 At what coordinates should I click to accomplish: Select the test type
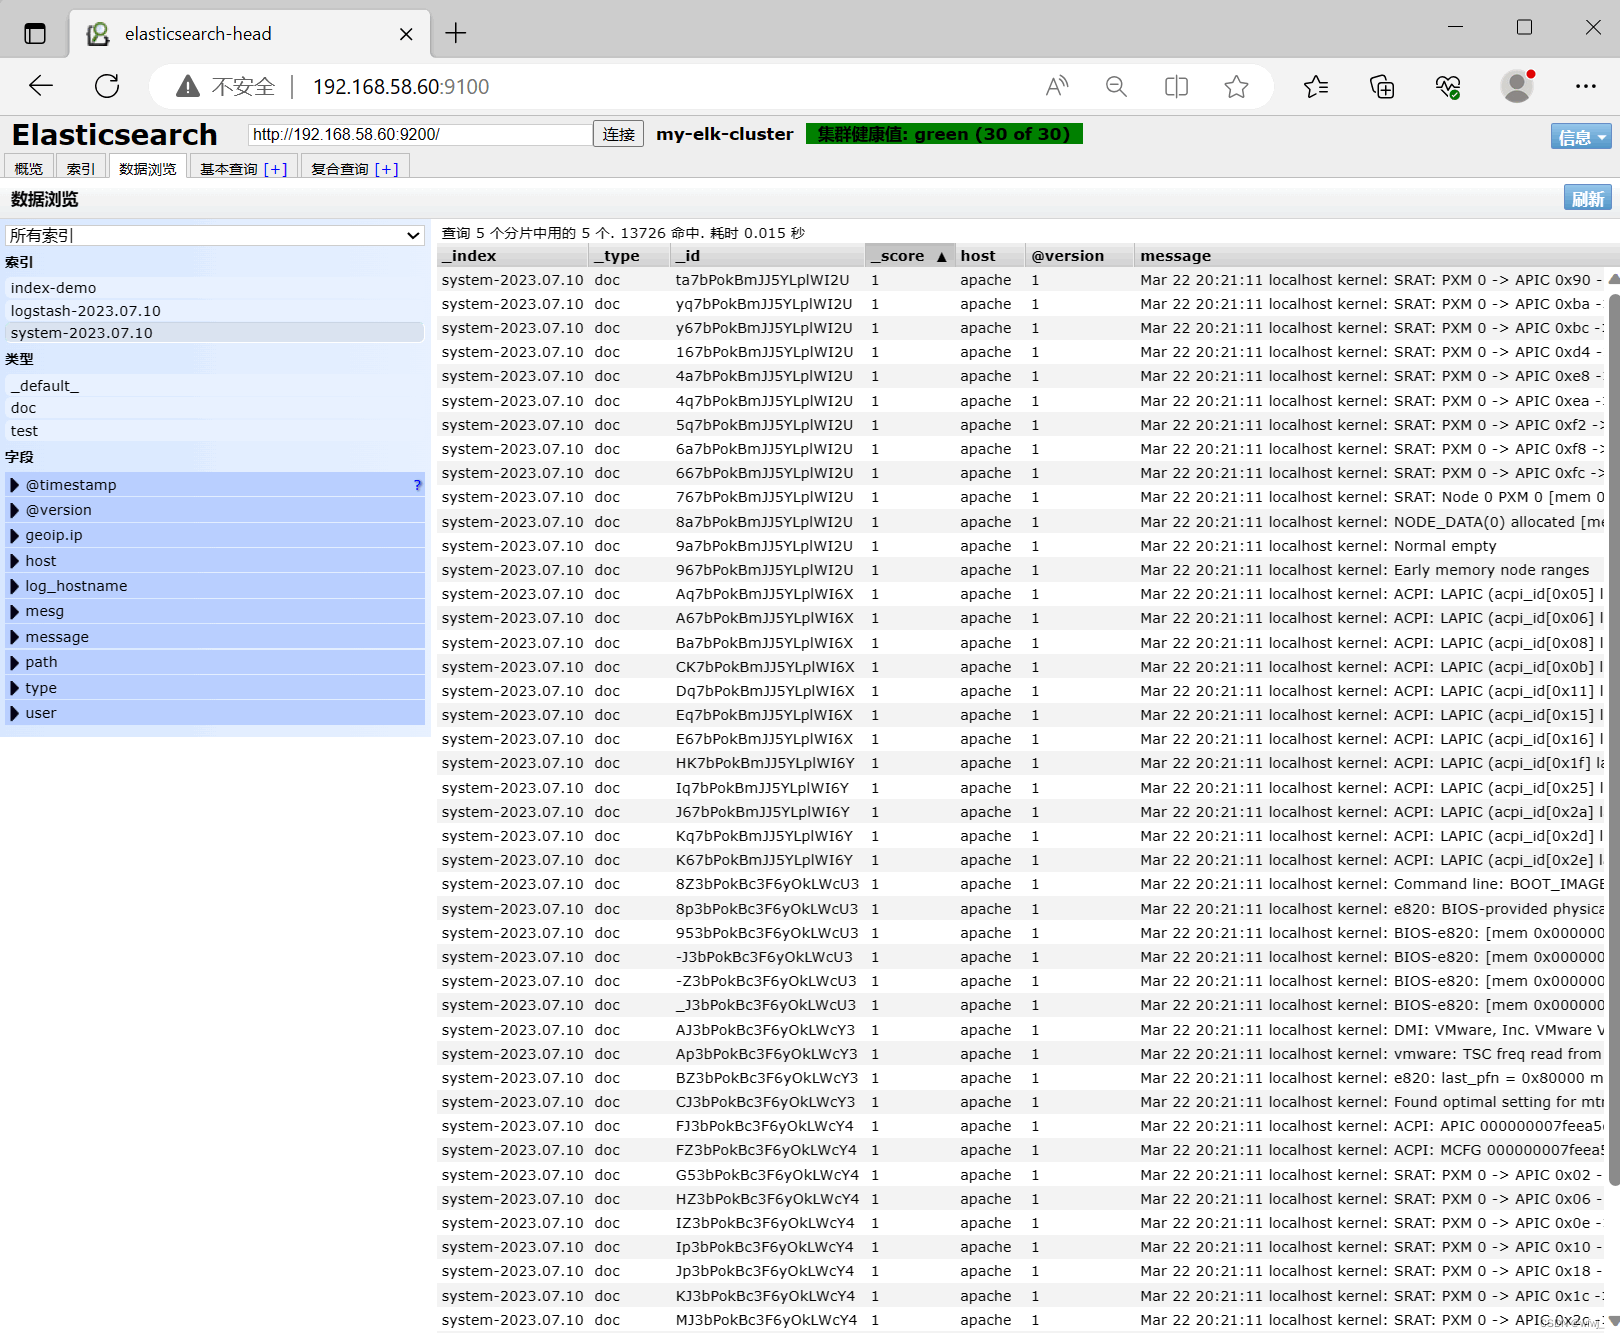(x=215, y=431)
